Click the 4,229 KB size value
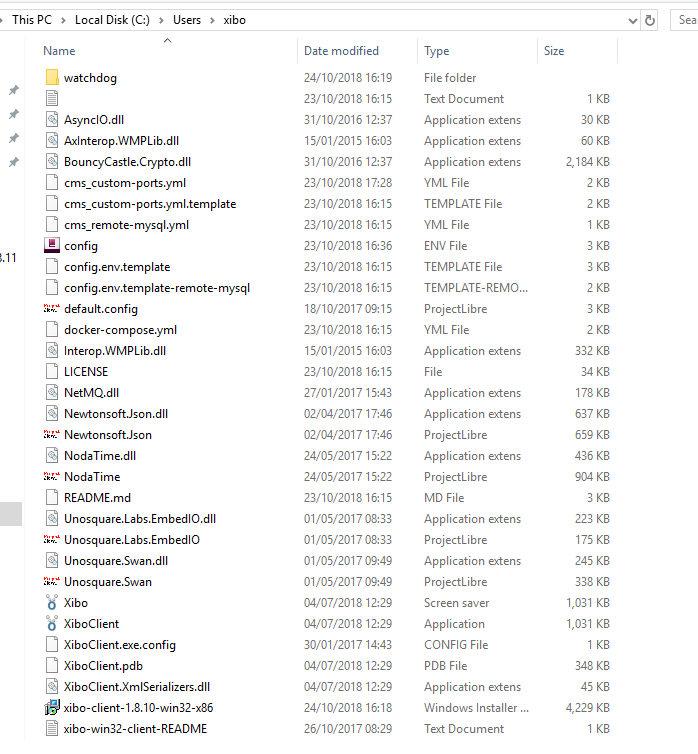This screenshot has width=698, height=754. pos(588,708)
